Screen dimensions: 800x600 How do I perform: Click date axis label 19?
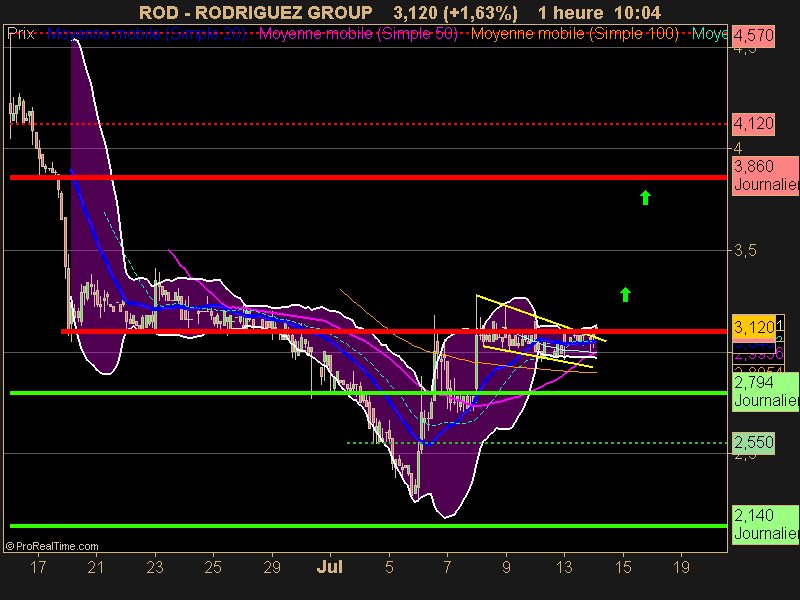click(682, 567)
